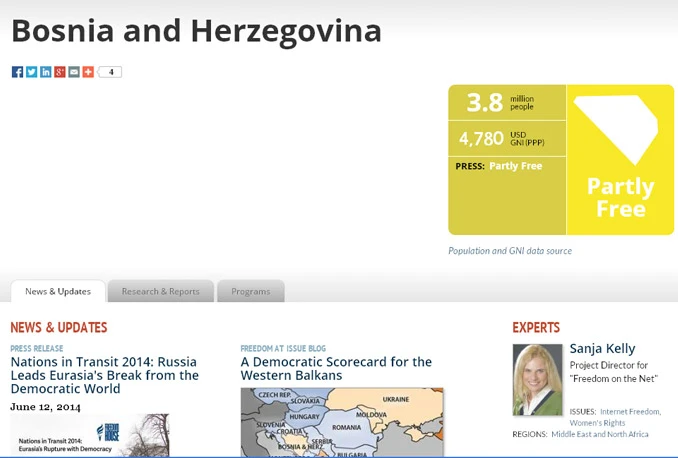Viewport: 678px width, 458px height.
Task: Email this page icon
Action: pyautogui.click(x=74, y=72)
